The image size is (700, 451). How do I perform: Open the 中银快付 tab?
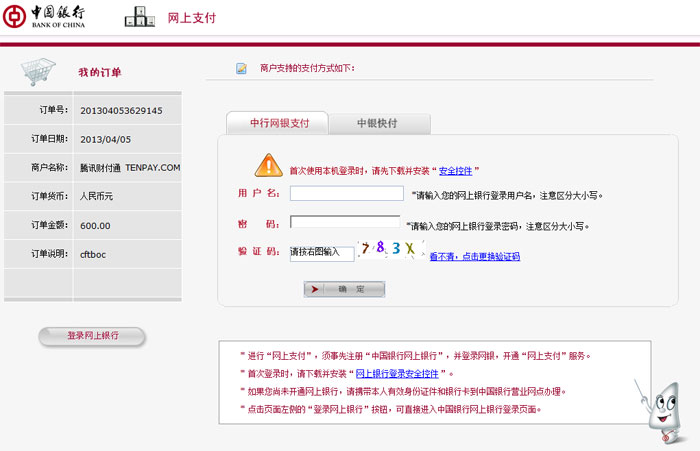click(378, 124)
